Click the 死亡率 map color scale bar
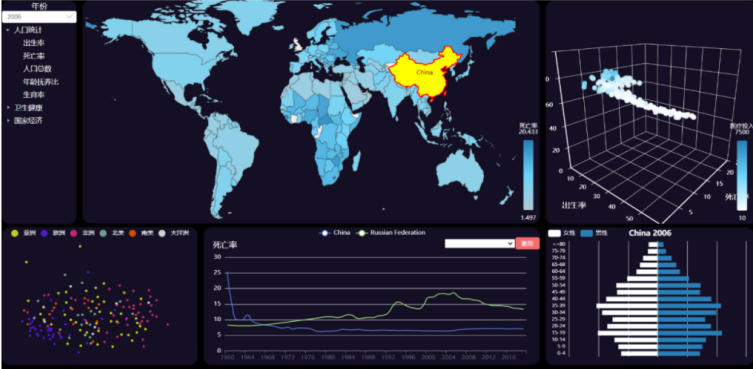This screenshot has height=369, width=753. tap(528, 175)
